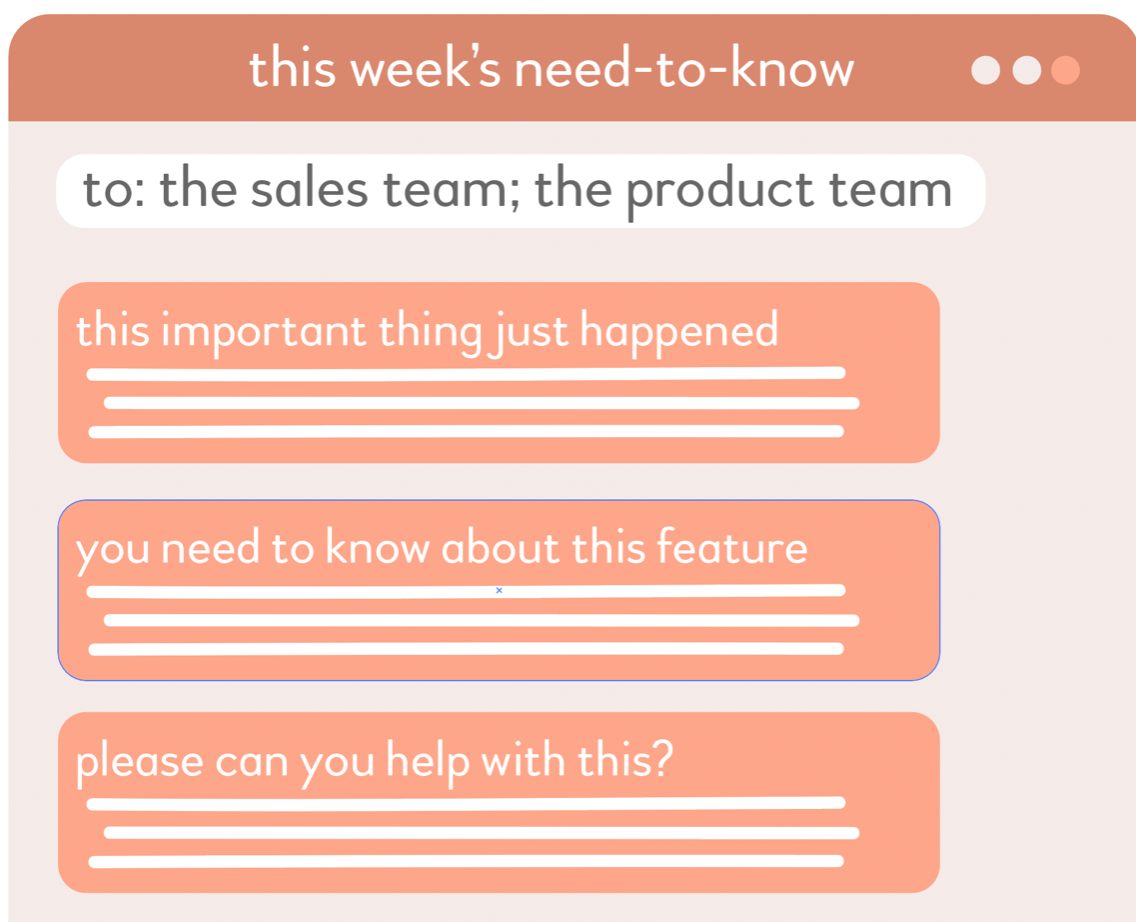Click the last white line in third card

tap(465, 861)
